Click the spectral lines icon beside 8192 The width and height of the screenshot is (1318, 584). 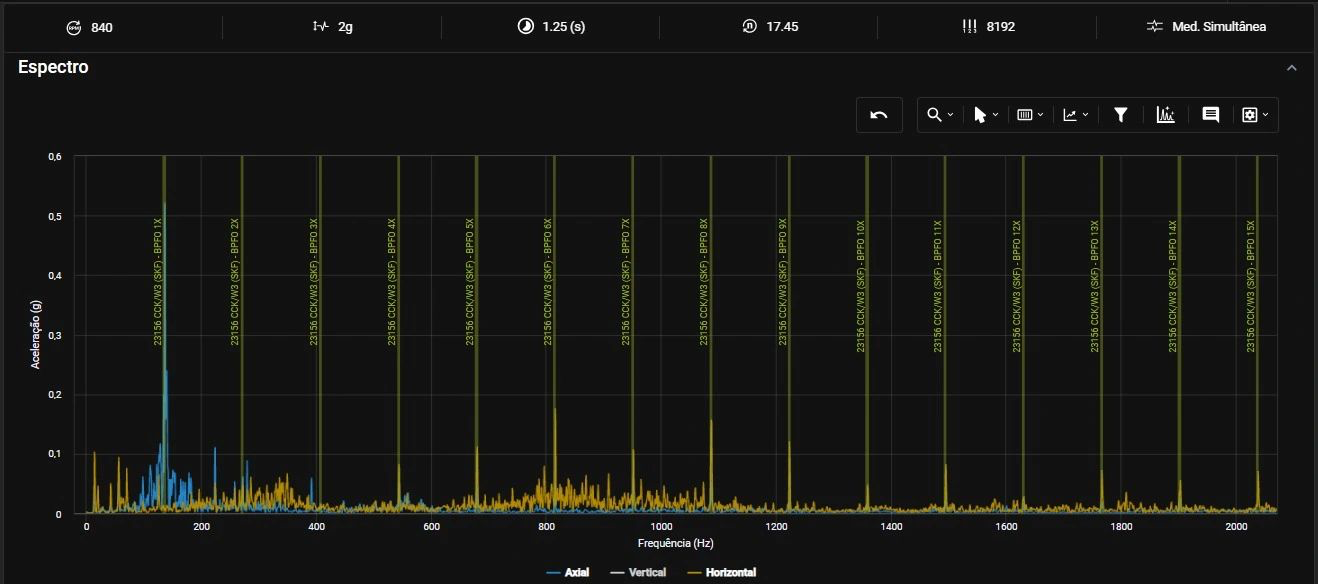coord(969,27)
